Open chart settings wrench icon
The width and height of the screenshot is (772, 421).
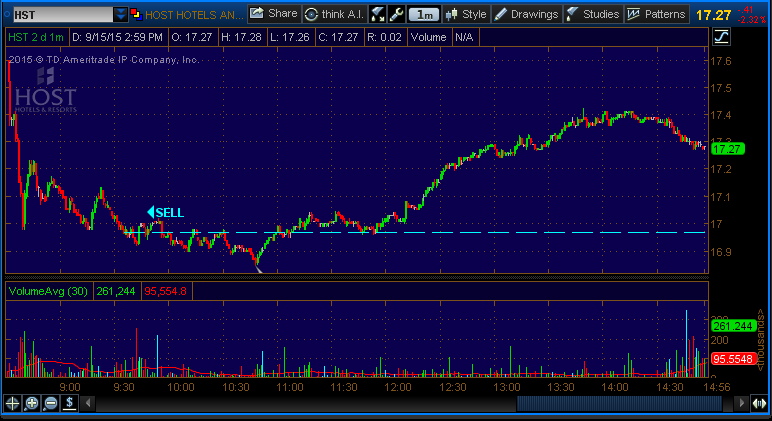coord(396,14)
